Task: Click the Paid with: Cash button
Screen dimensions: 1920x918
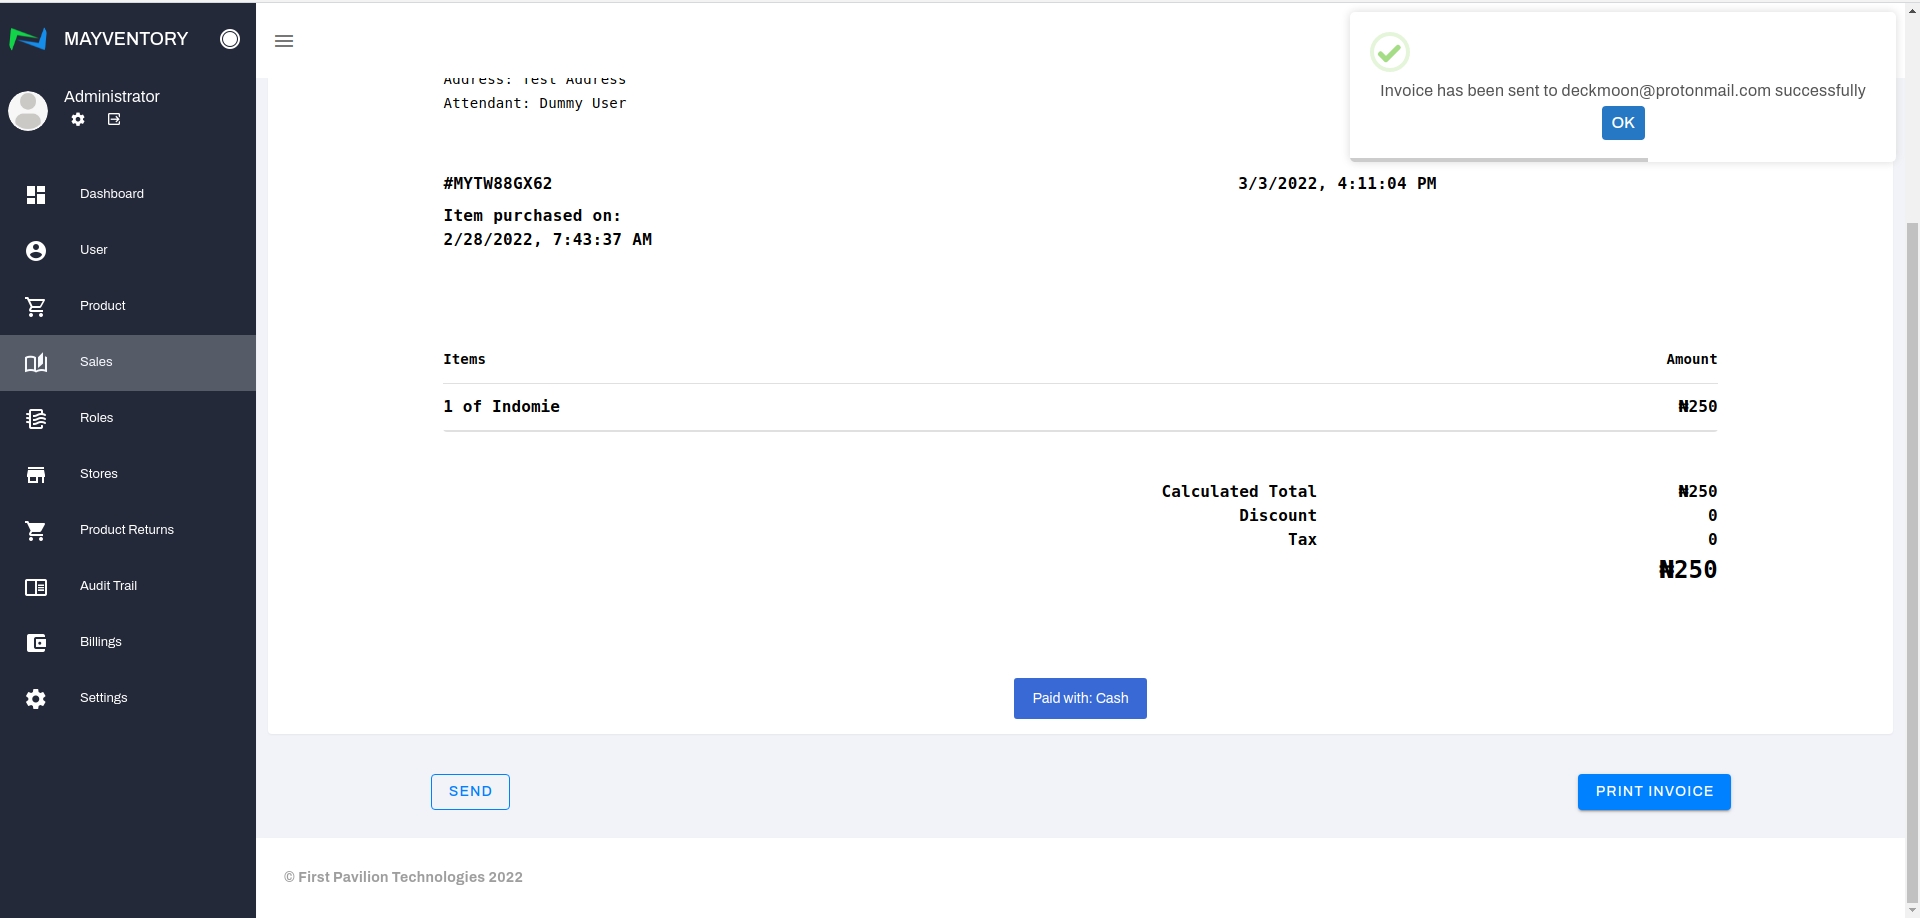Action: (x=1080, y=698)
